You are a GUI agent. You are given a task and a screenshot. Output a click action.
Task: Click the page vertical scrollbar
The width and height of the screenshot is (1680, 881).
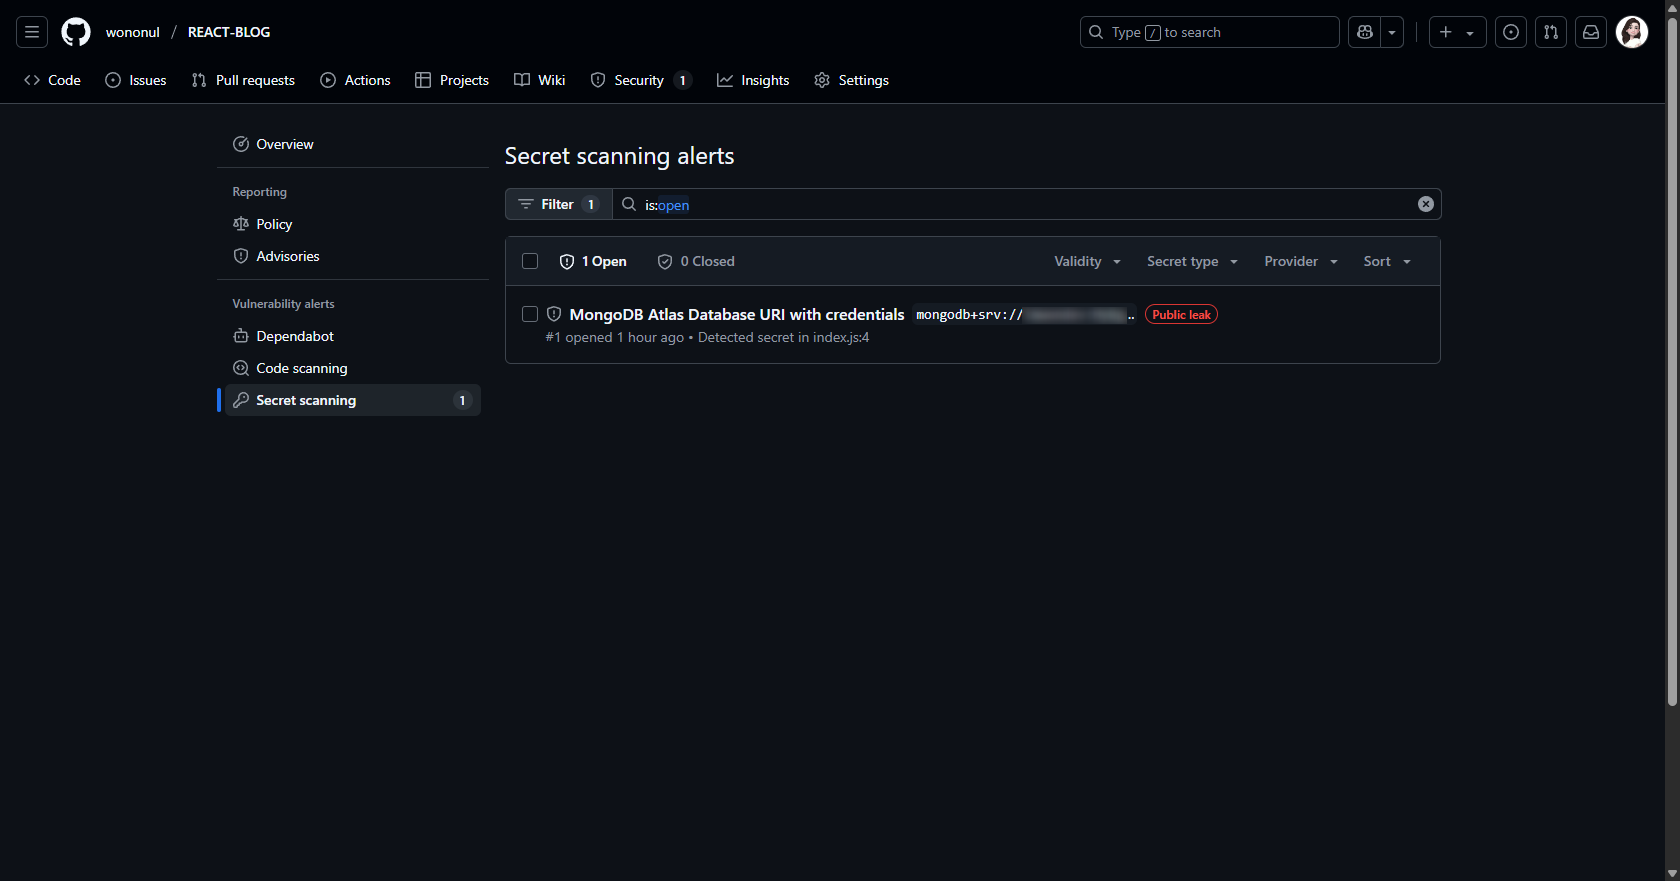pyautogui.click(x=1672, y=360)
